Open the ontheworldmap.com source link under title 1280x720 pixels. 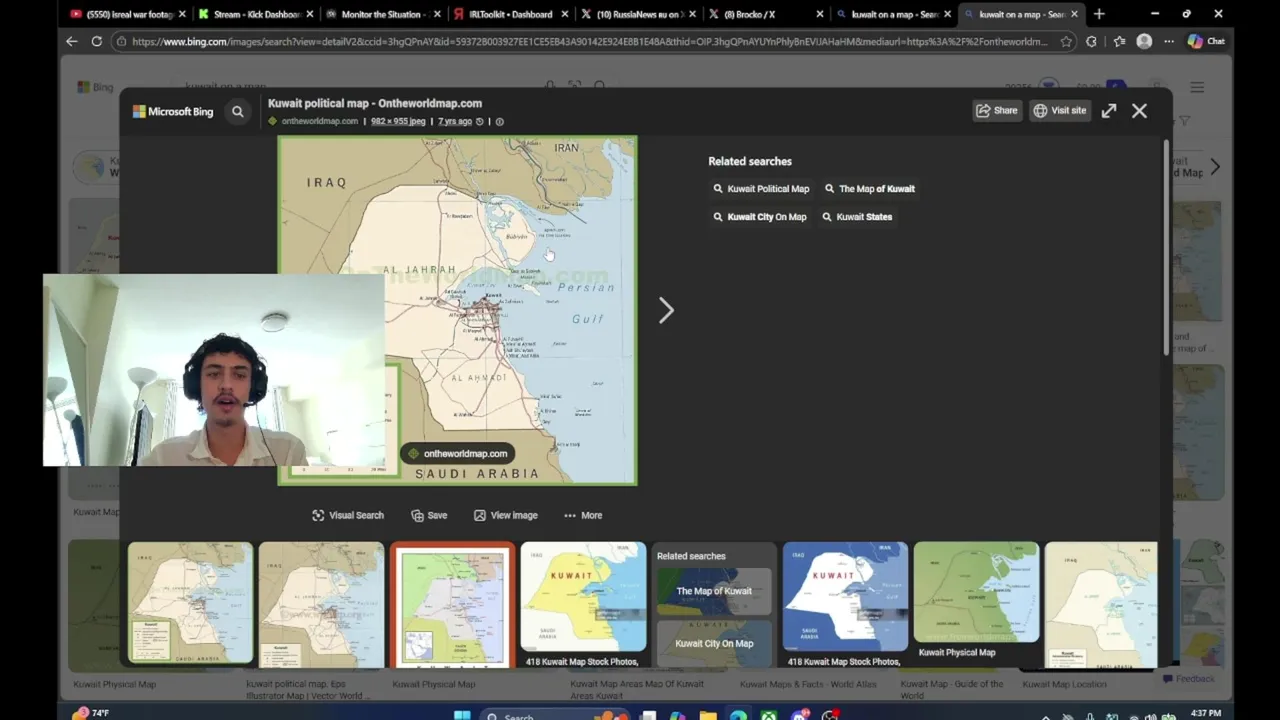[x=319, y=121]
